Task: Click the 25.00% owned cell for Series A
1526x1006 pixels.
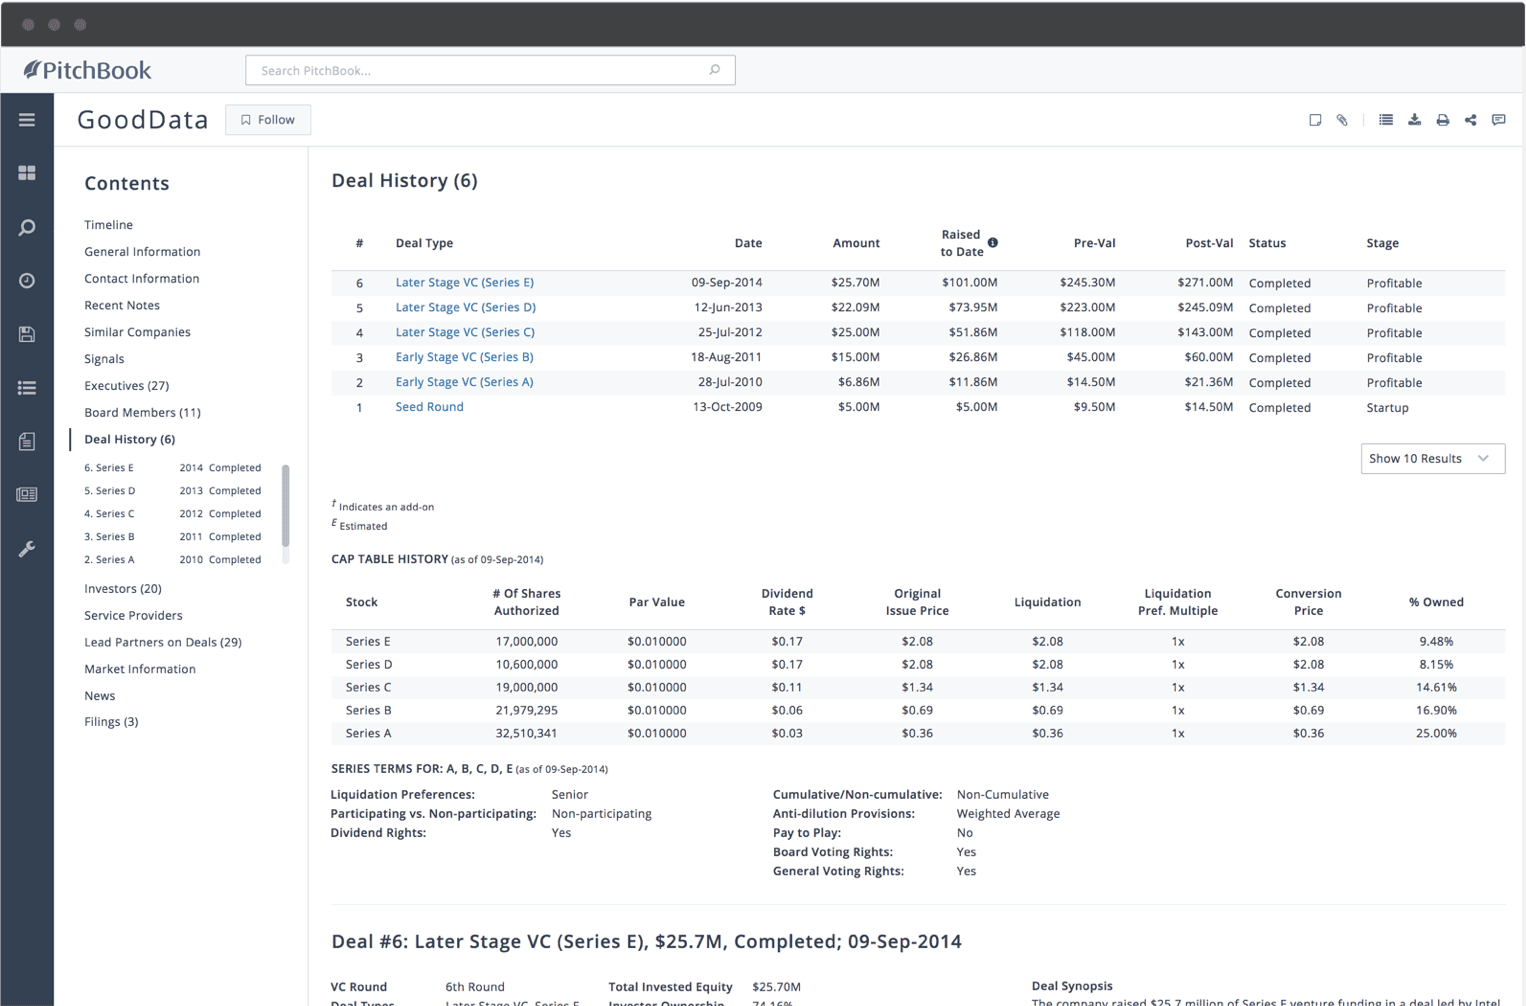Action: pyautogui.click(x=1436, y=734)
